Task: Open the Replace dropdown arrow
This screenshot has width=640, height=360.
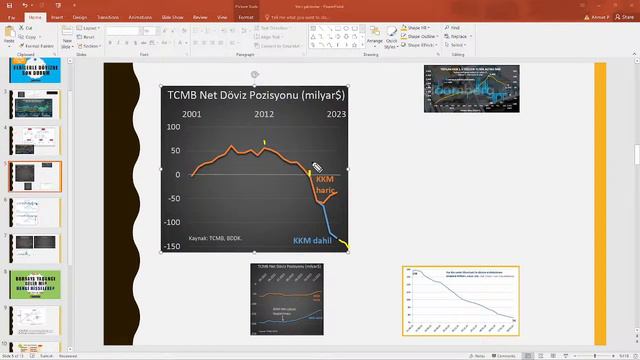Action: [x=471, y=36]
